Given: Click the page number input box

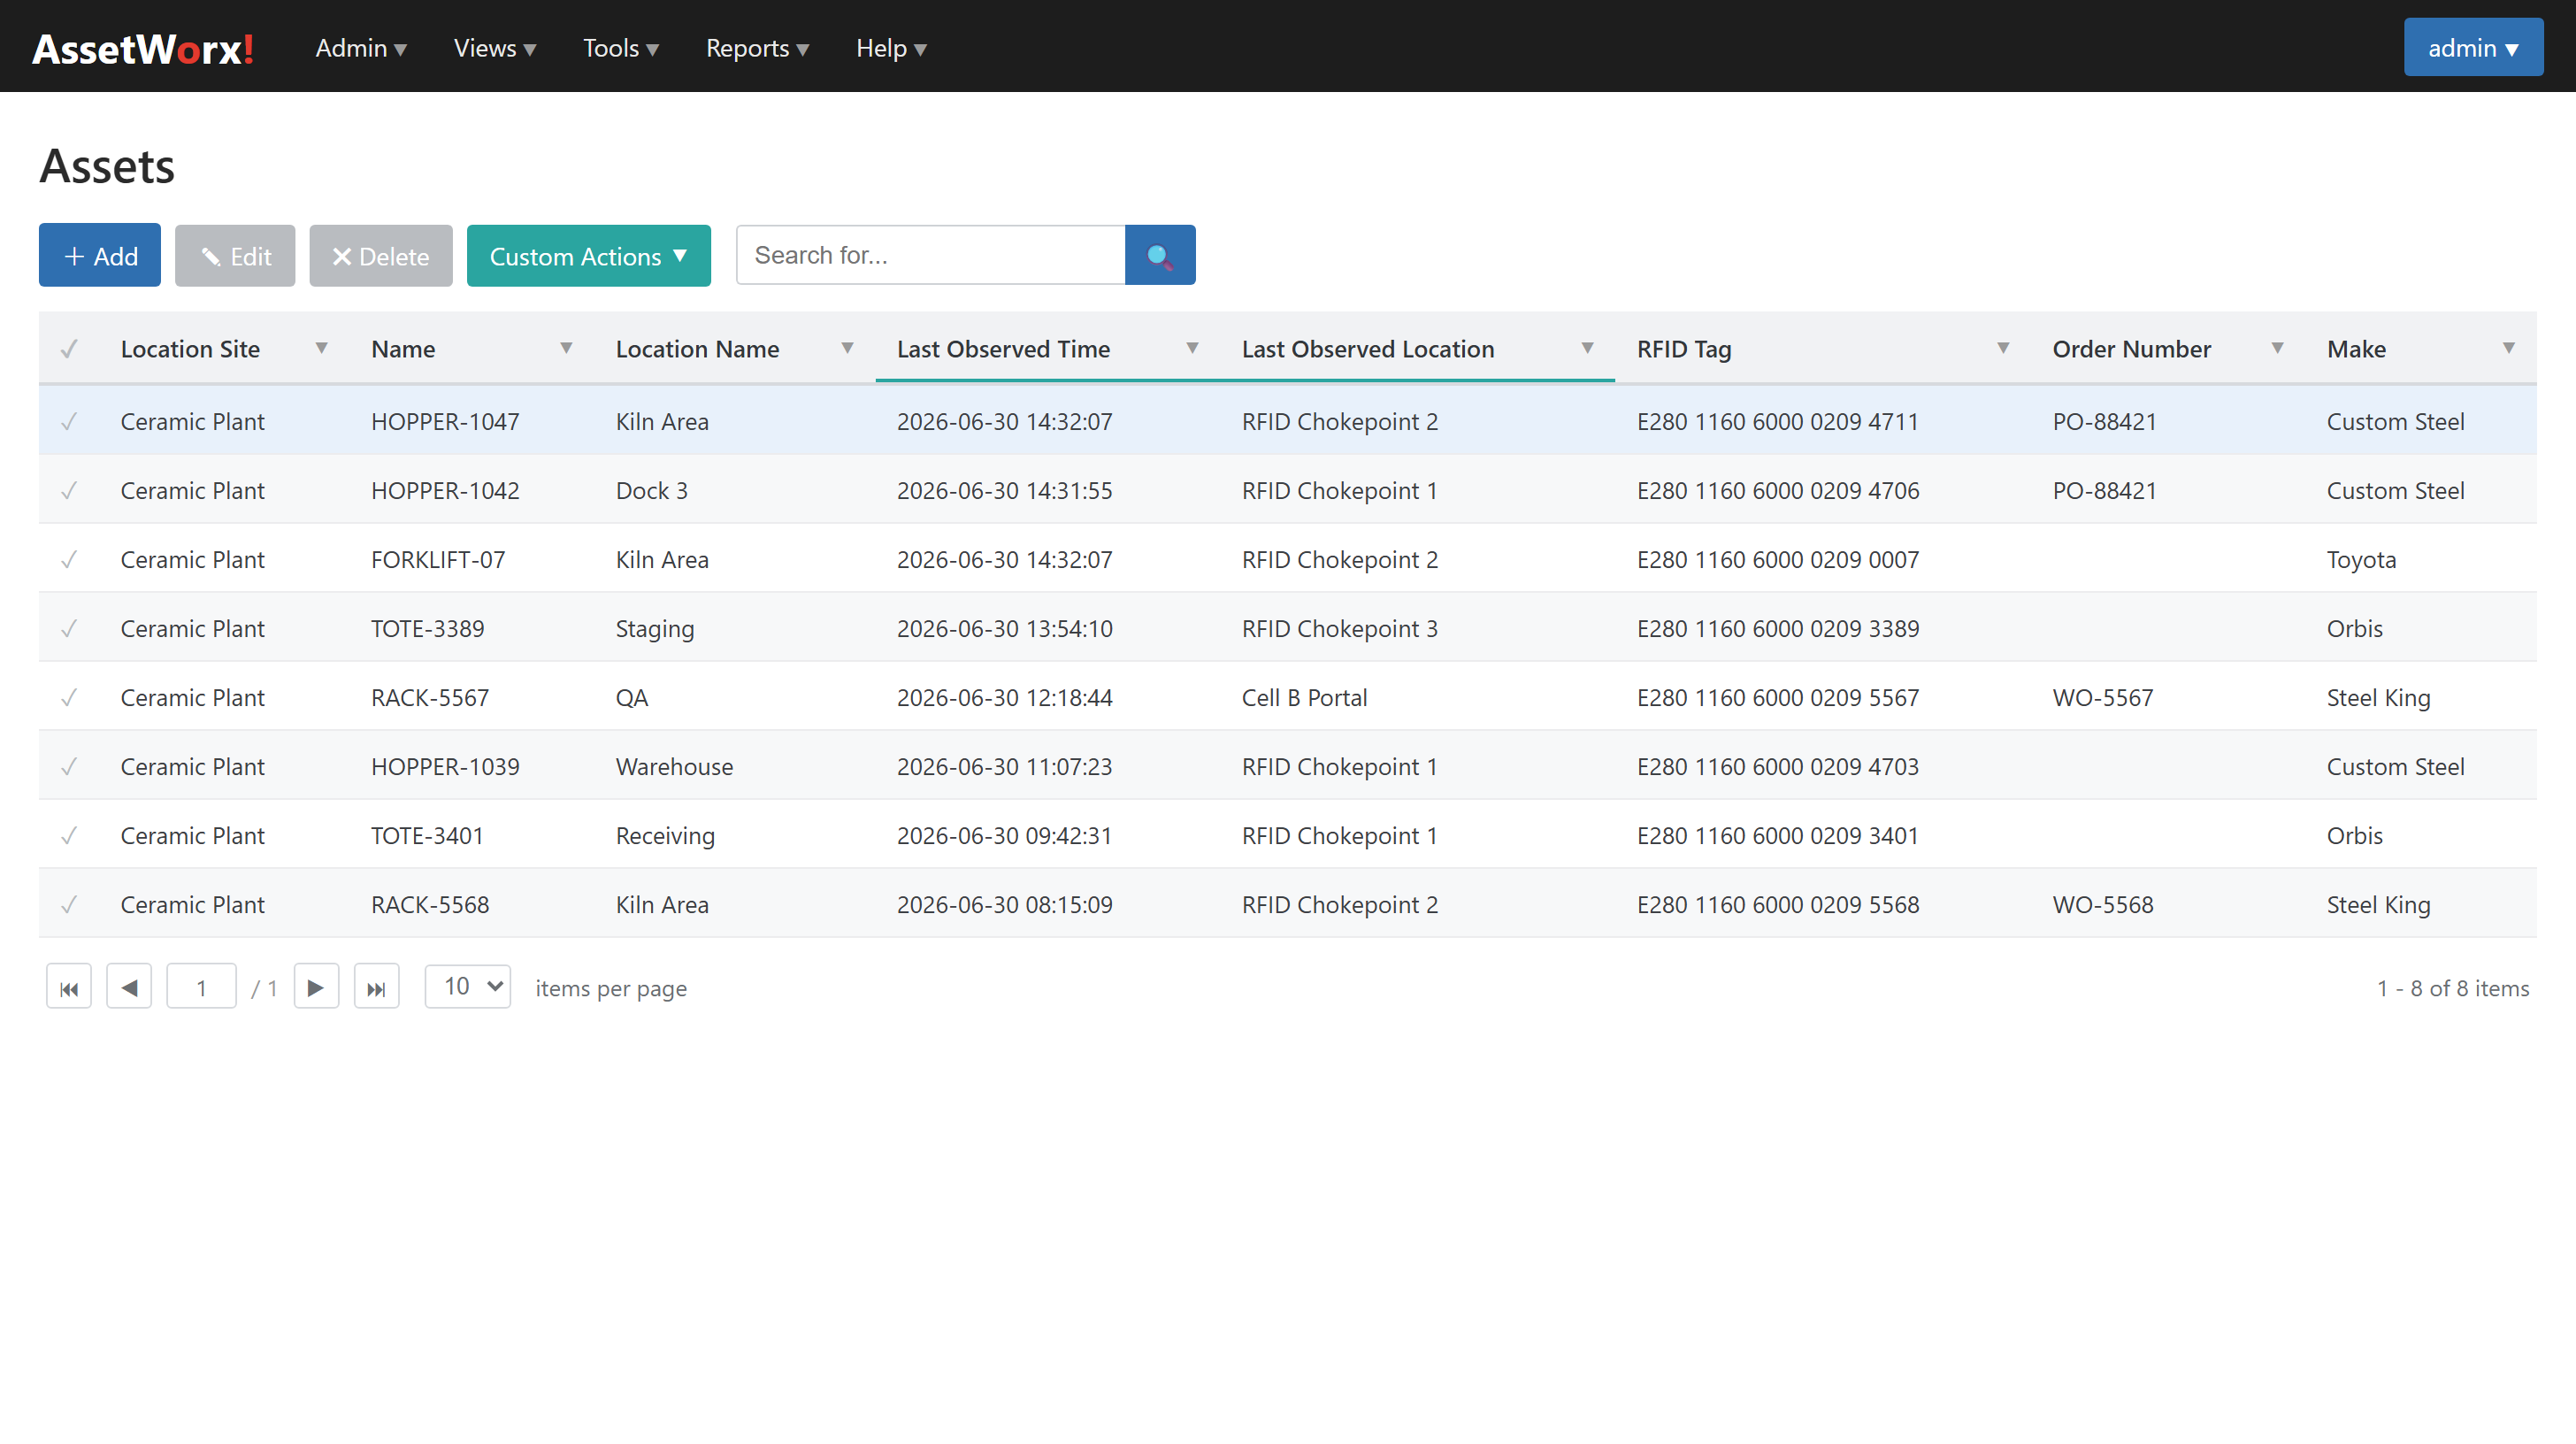Looking at the screenshot, I should pyautogui.click(x=201, y=987).
